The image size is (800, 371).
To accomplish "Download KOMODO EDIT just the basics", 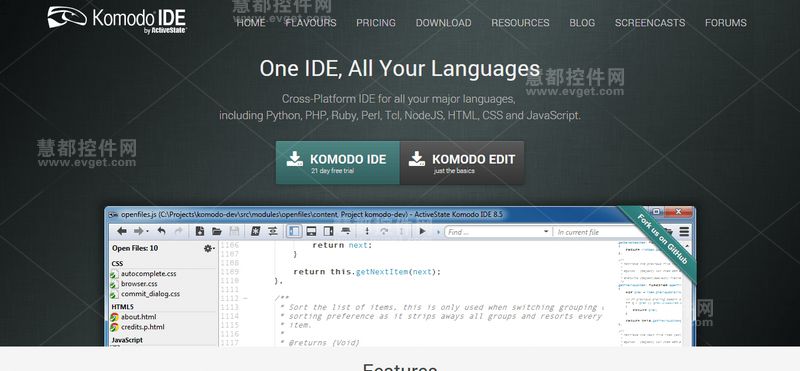I will pyautogui.click(x=462, y=163).
